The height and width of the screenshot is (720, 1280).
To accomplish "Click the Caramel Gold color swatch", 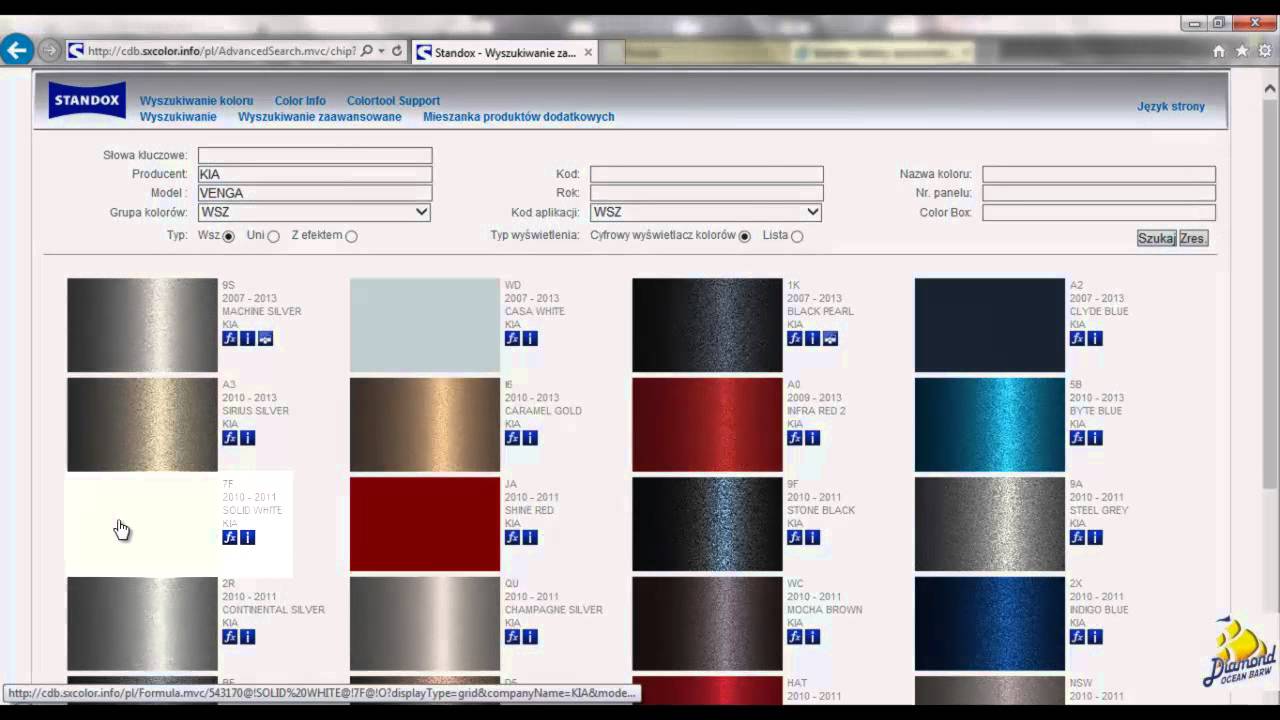I will [x=425, y=424].
